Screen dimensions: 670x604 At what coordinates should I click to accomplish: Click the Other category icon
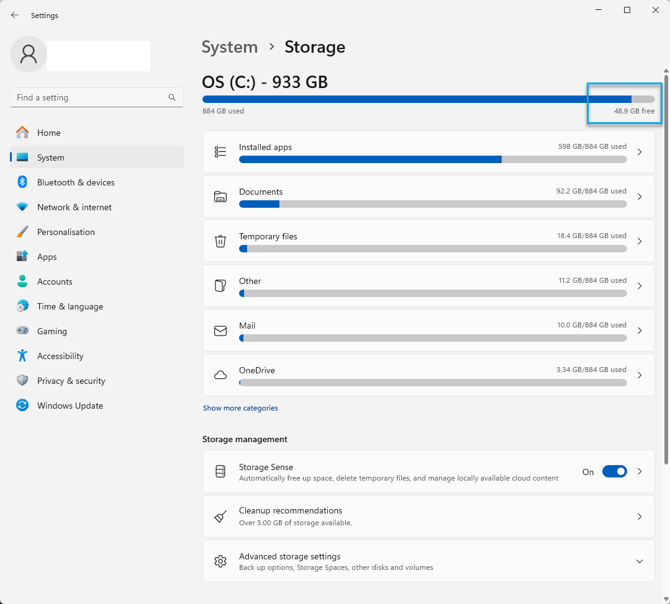tap(220, 285)
